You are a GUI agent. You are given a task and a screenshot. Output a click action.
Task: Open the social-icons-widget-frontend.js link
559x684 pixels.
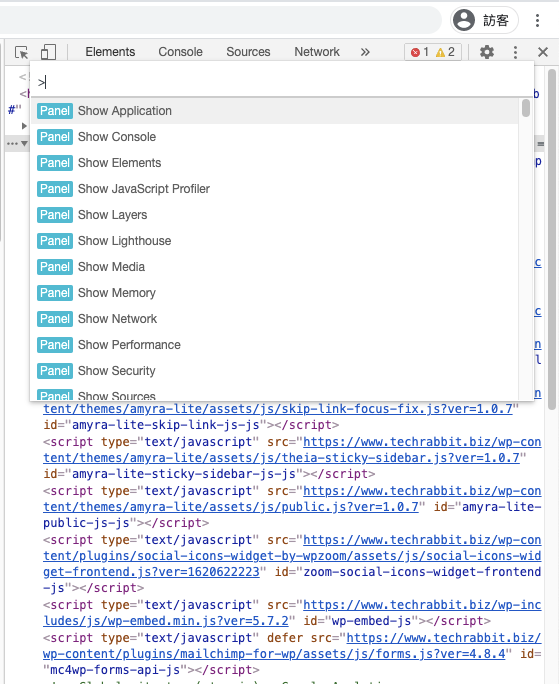(292, 556)
